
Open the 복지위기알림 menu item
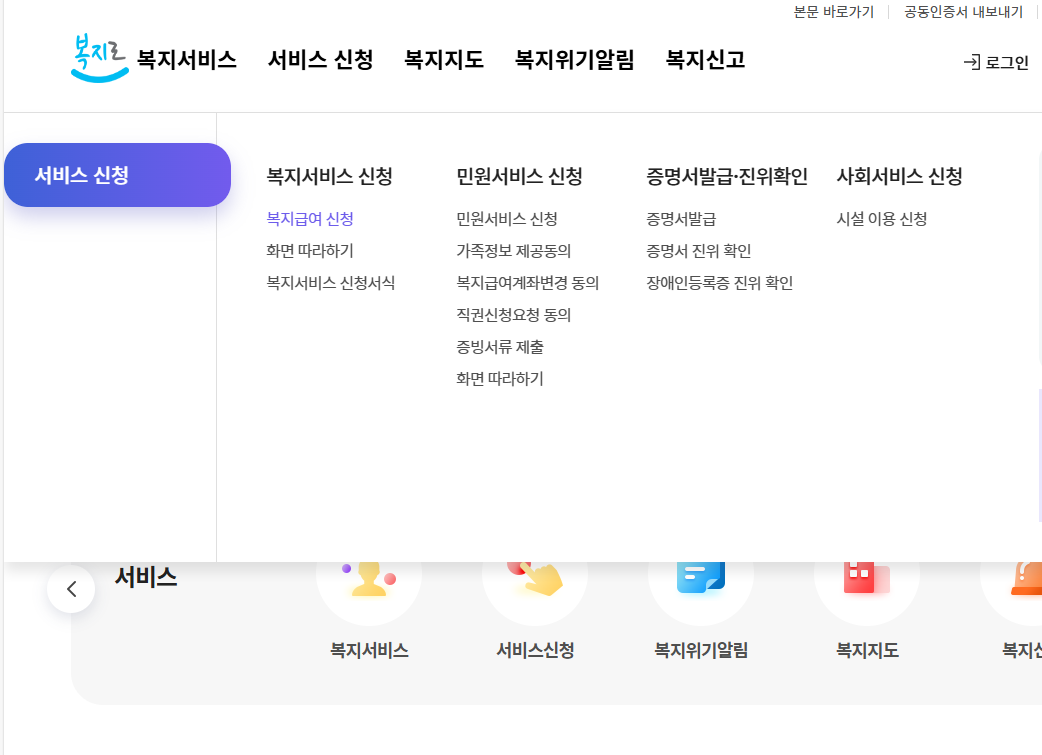(572, 60)
